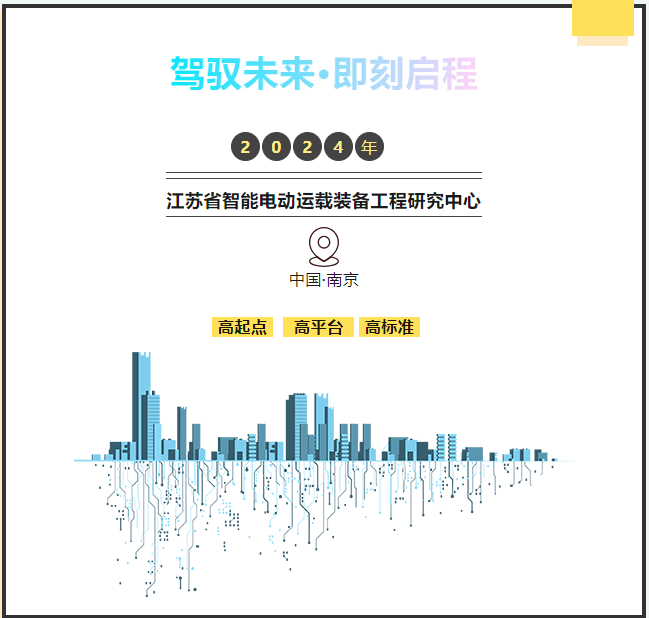This screenshot has width=649, height=618.
Task: Click the "4" digit circle
Action: [x=339, y=148]
